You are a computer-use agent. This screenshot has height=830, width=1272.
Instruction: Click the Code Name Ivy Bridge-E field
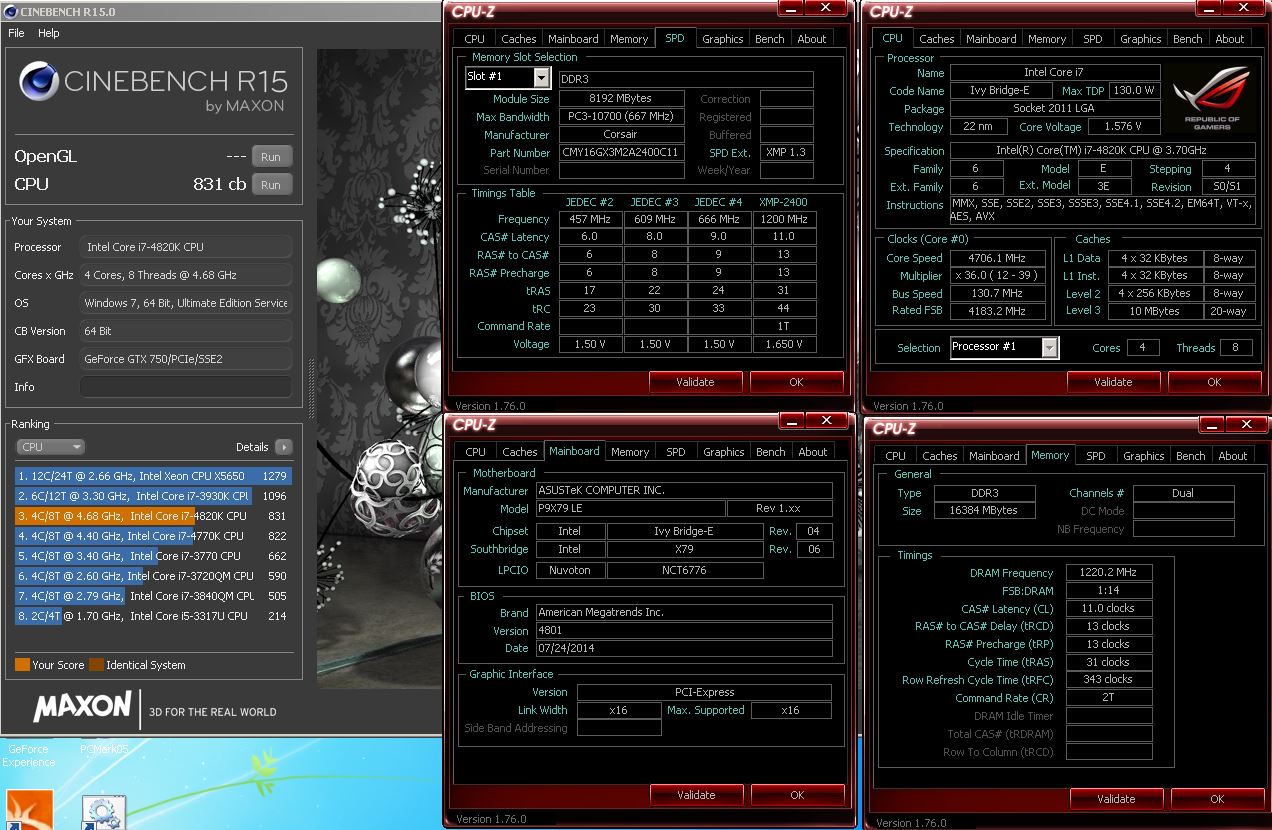1000,91
